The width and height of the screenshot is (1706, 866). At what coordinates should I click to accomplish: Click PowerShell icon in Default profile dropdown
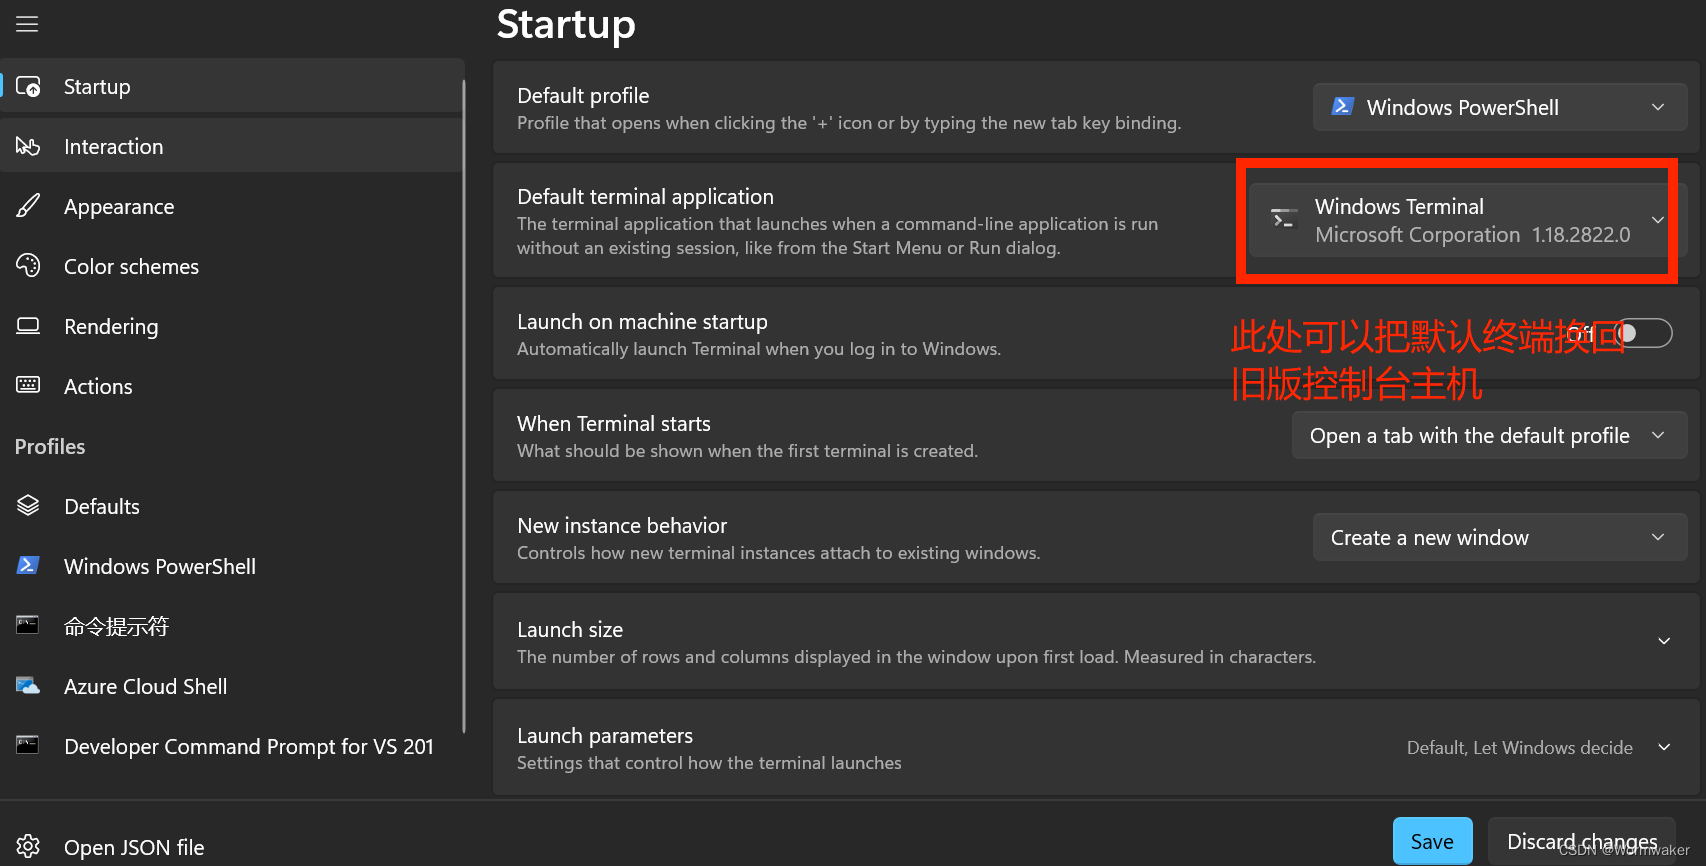click(x=1343, y=106)
